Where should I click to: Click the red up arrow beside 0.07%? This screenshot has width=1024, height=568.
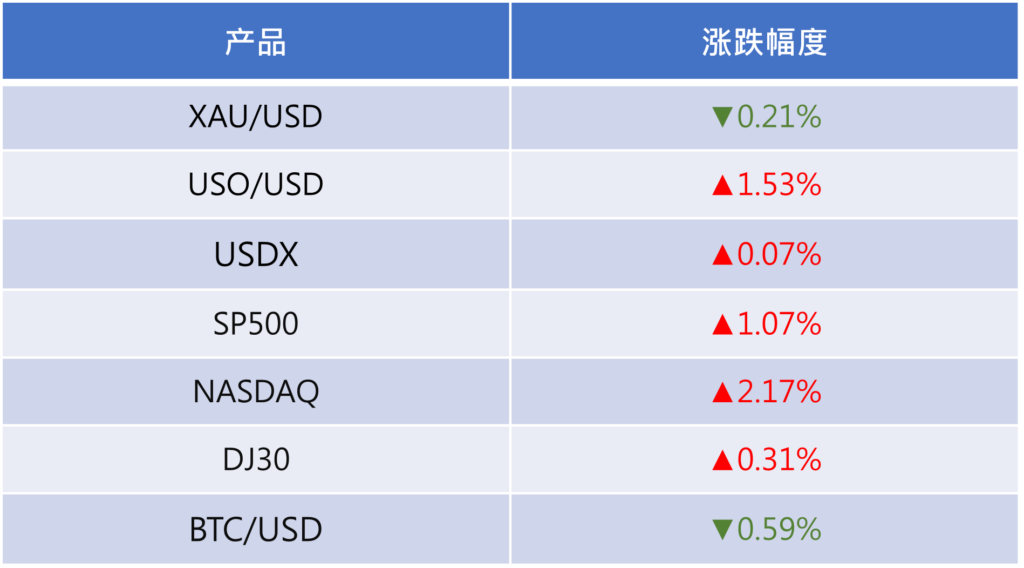[x=723, y=255]
